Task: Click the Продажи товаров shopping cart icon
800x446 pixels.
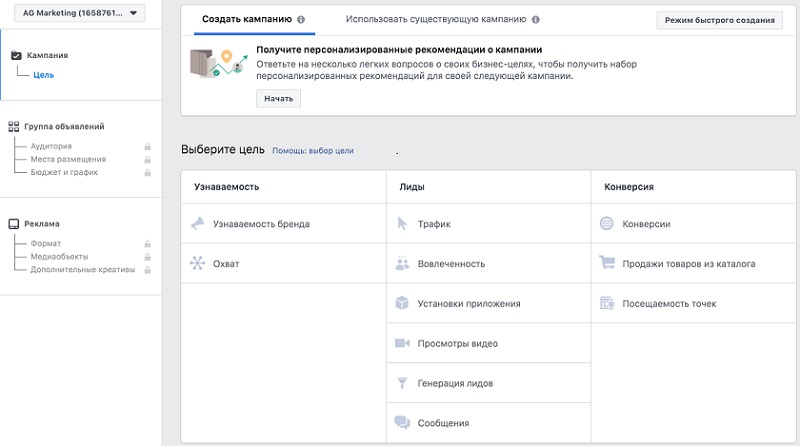Action: tap(607, 263)
